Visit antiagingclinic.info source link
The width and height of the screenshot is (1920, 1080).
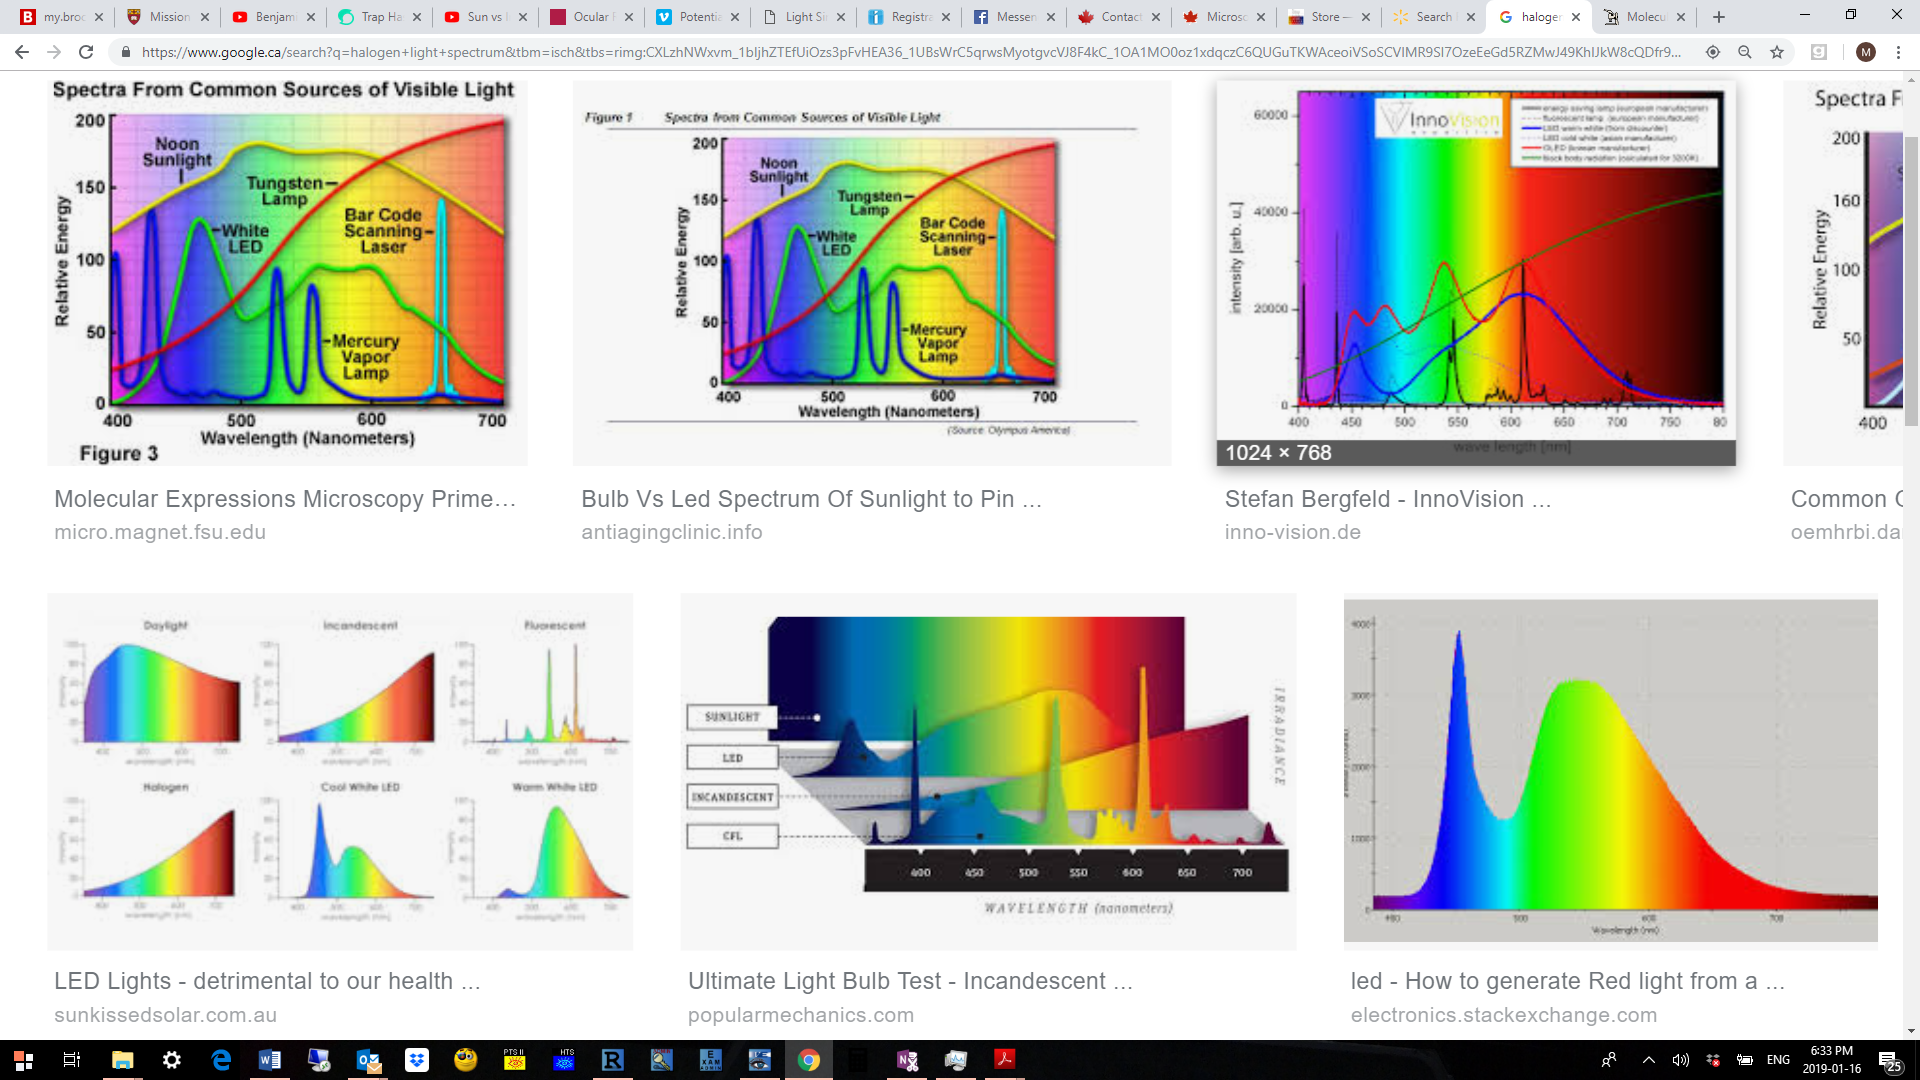coord(672,532)
